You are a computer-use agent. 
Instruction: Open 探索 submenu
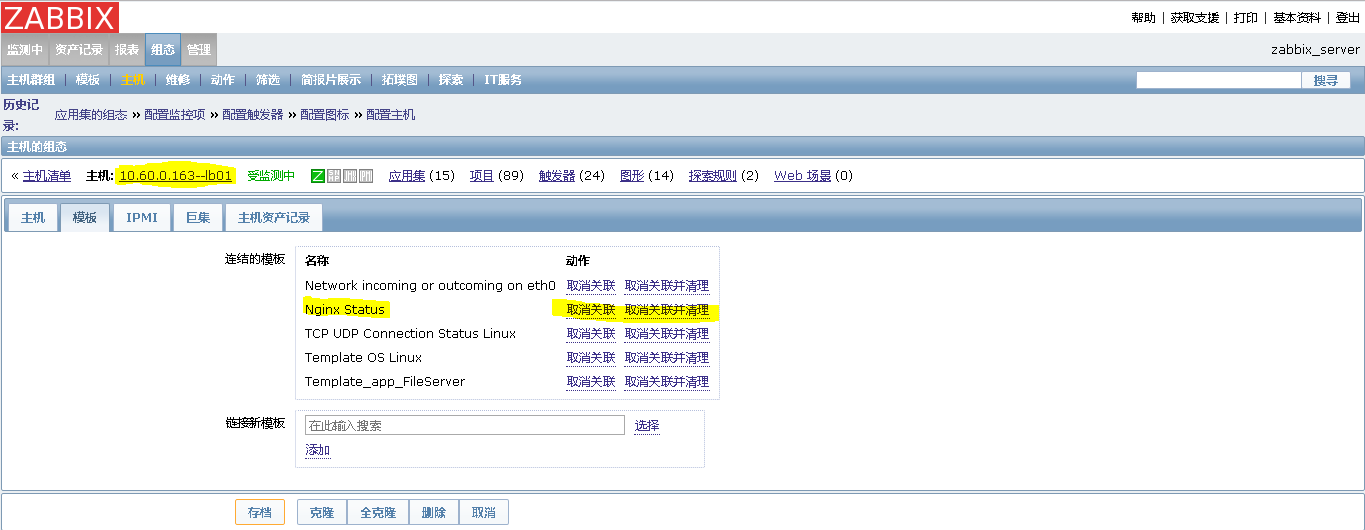[x=451, y=80]
